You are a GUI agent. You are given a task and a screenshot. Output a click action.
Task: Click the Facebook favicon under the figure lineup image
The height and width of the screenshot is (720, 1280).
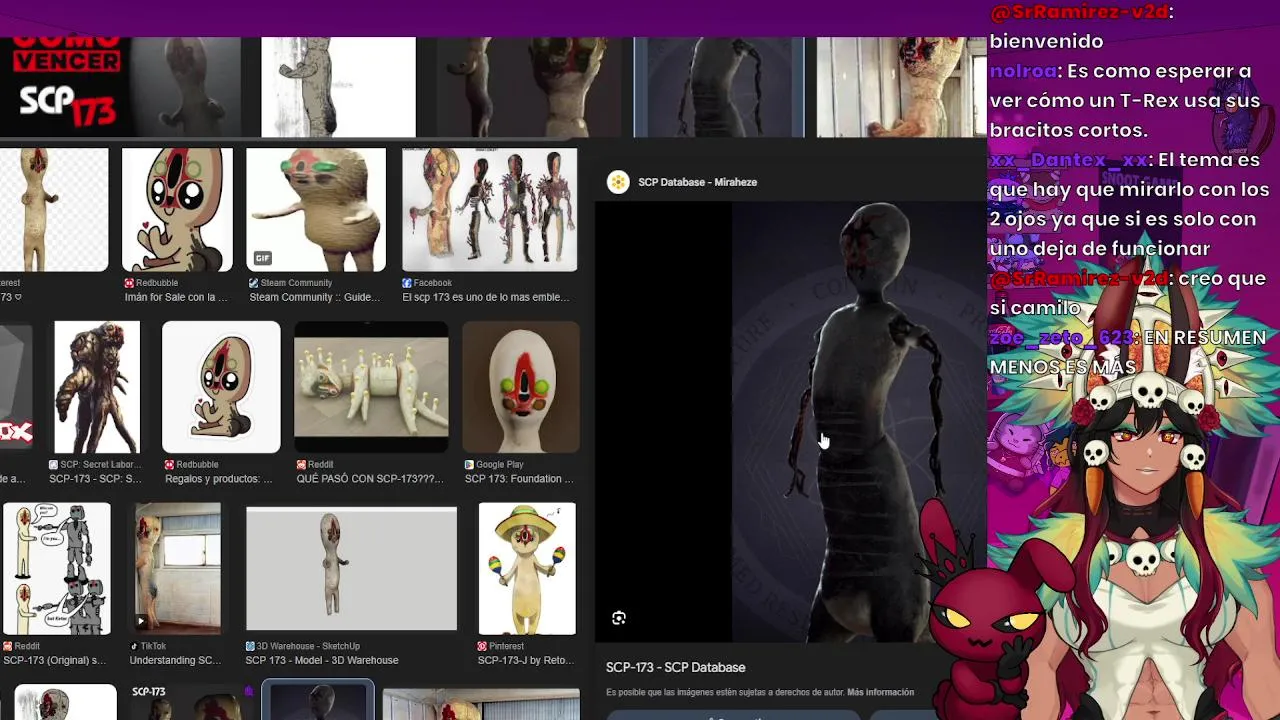[407, 283]
